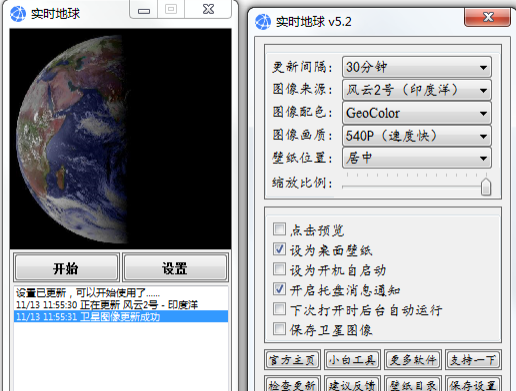Click the 更多软件 button
Viewport: 516px width, 391px height.
click(413, 360)
